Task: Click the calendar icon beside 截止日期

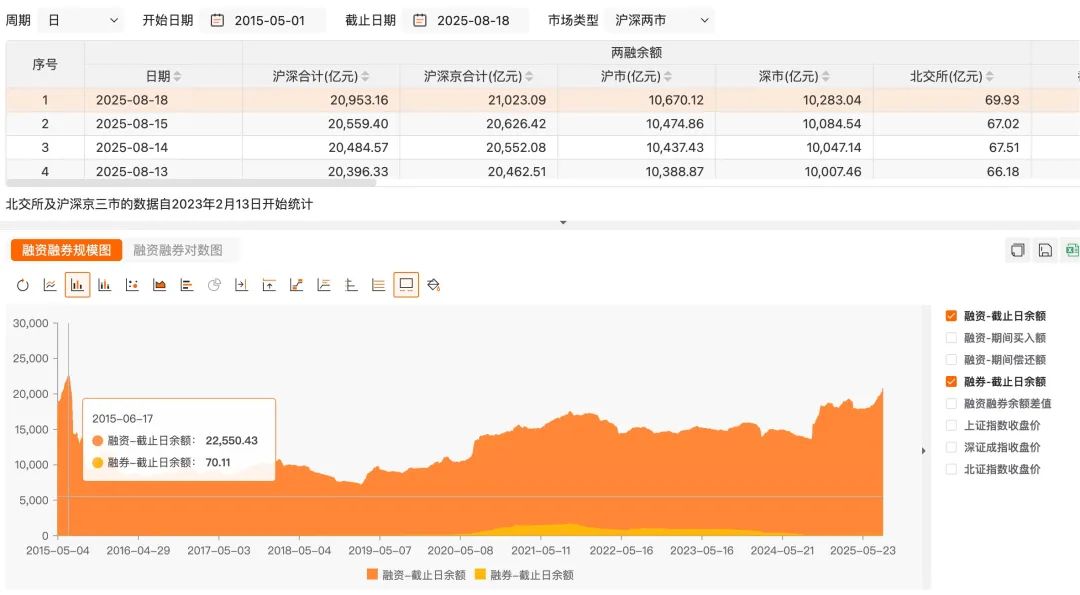Action: click(419, 21)
